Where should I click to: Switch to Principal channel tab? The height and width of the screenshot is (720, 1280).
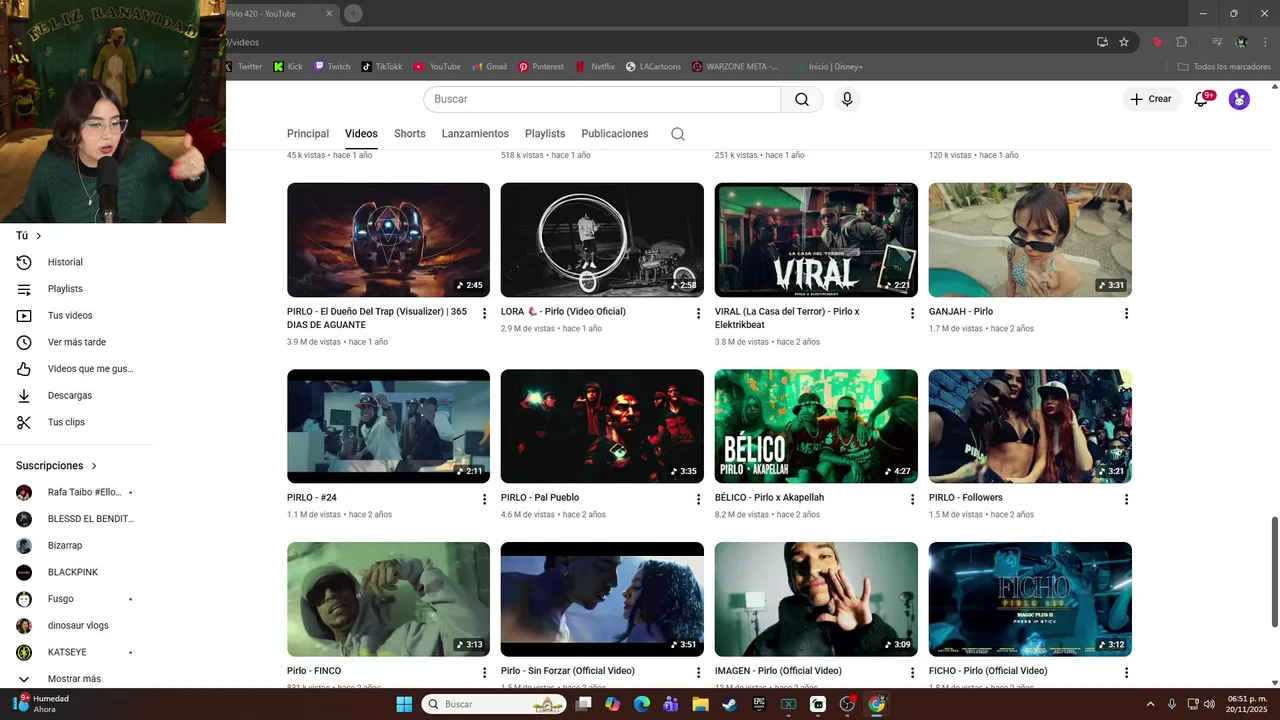(308, 134)
